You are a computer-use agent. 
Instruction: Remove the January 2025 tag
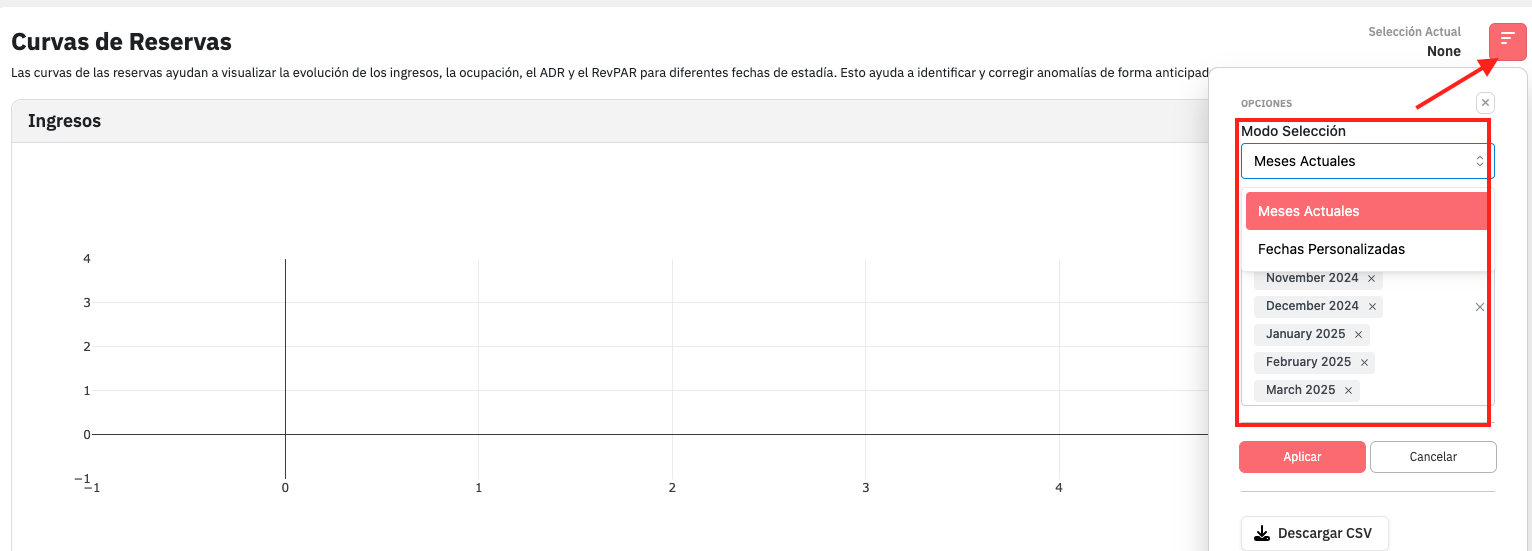(1358, 335)
